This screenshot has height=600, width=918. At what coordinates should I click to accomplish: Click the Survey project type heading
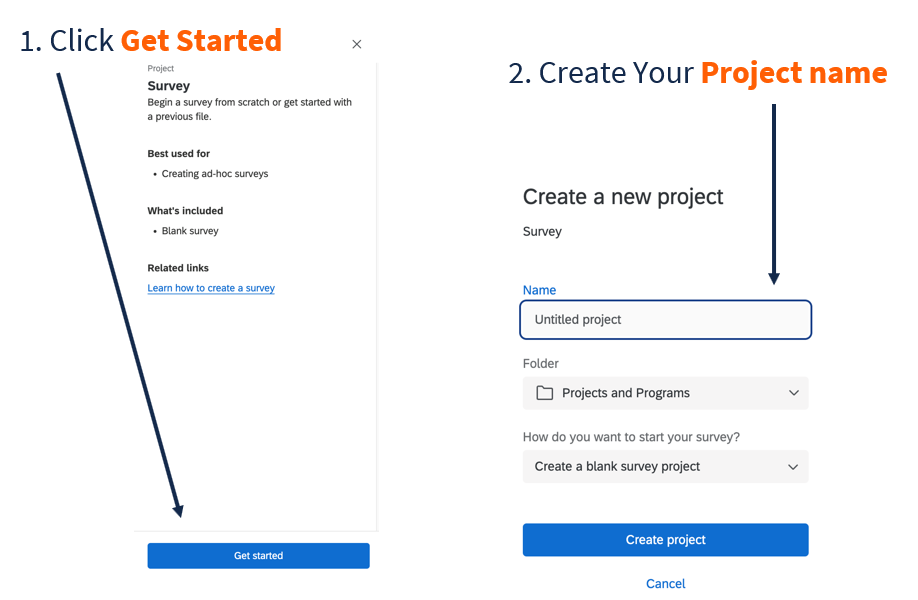point(169,86)
